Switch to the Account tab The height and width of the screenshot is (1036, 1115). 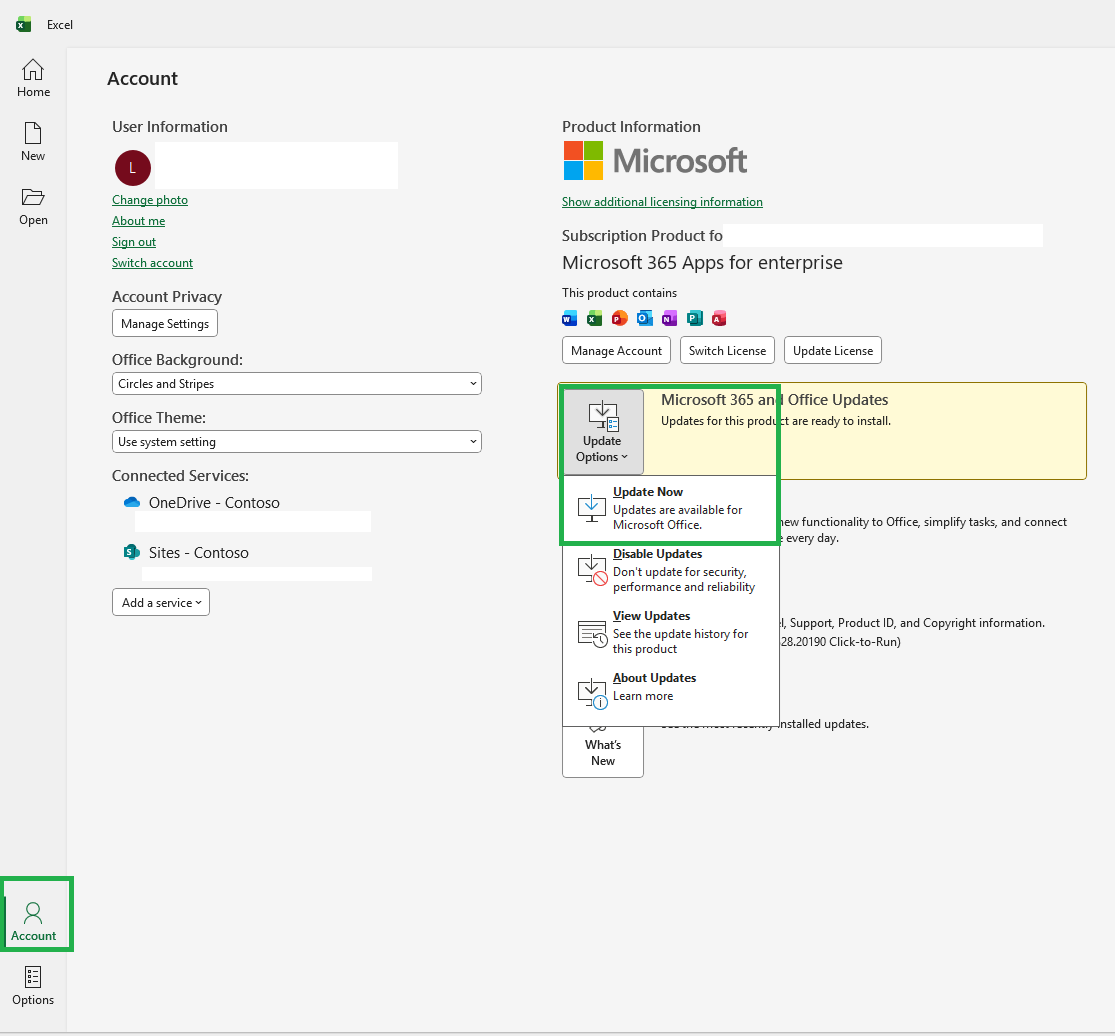33,922
